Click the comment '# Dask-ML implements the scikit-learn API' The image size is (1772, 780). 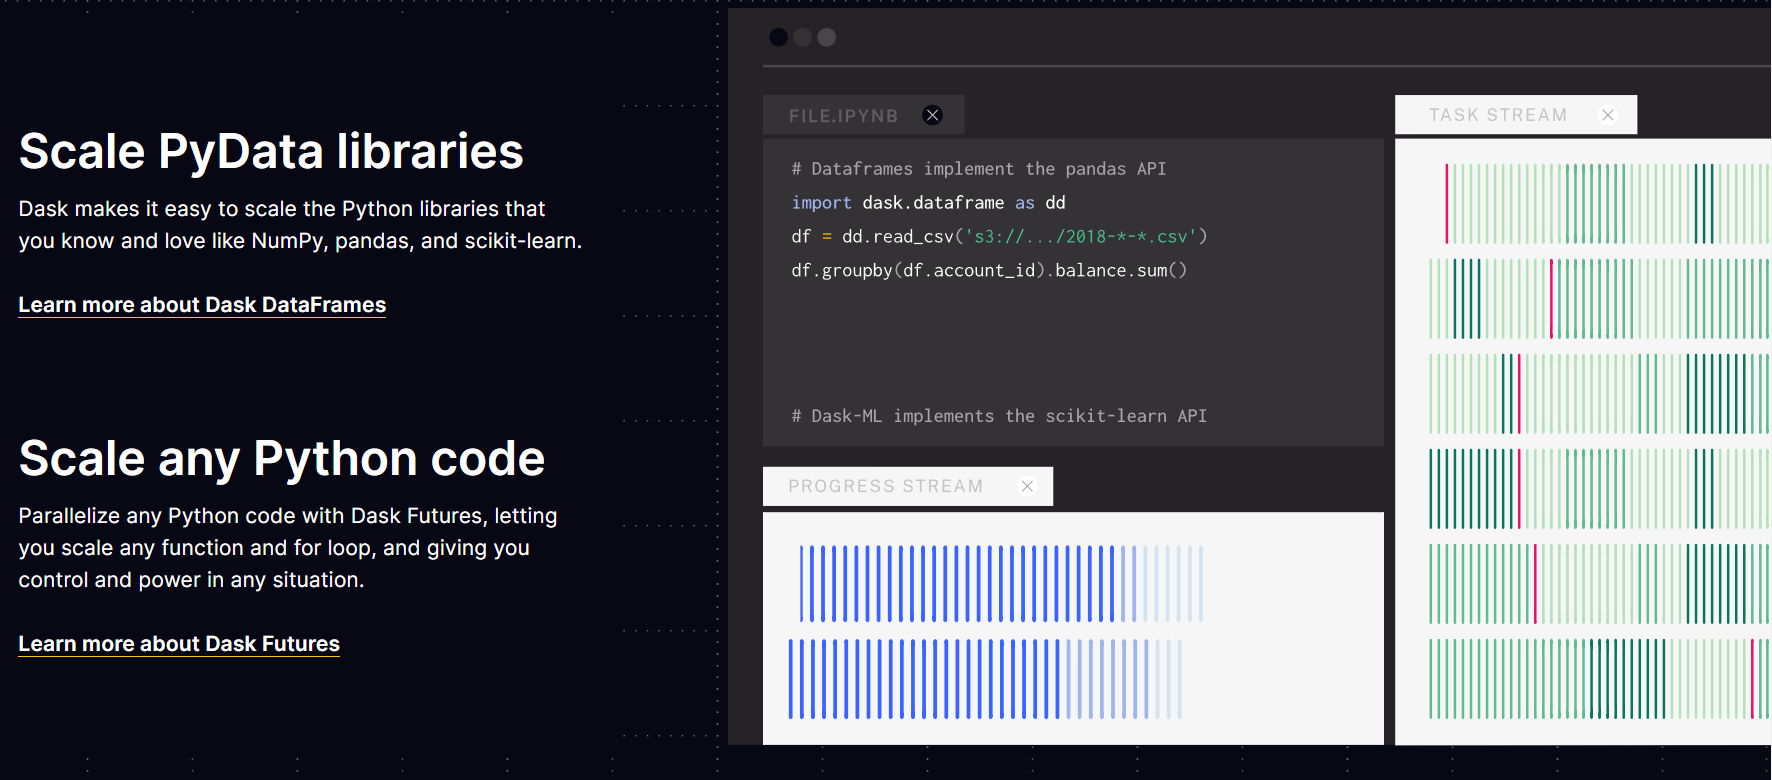pos(999,416)
